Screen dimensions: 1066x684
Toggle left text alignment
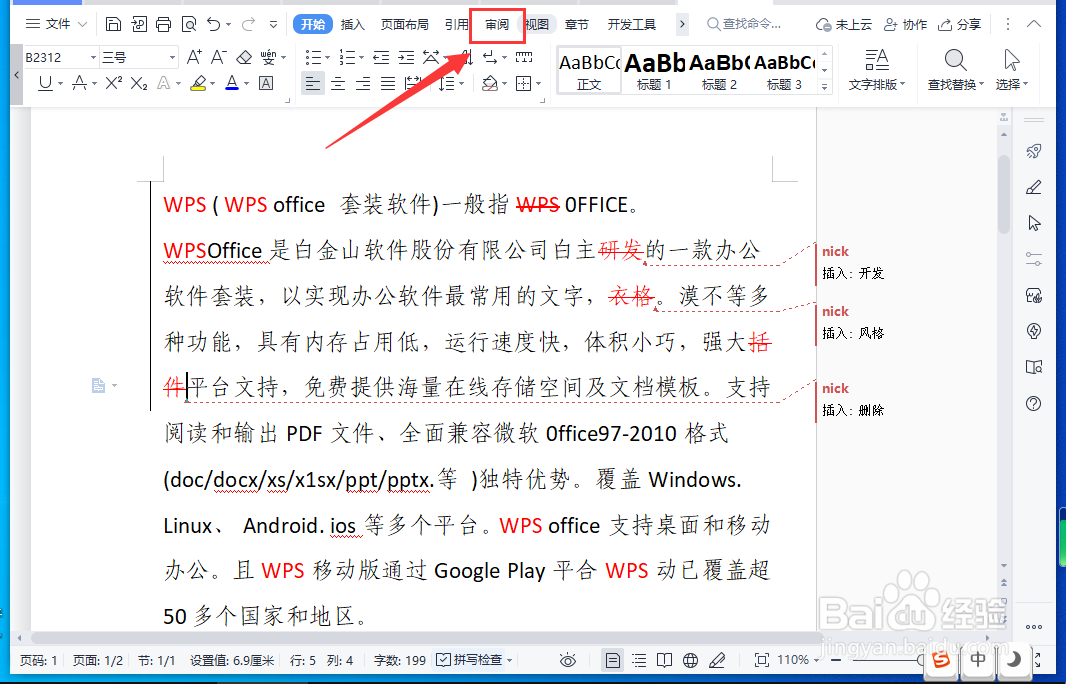[x=313, y=84]
